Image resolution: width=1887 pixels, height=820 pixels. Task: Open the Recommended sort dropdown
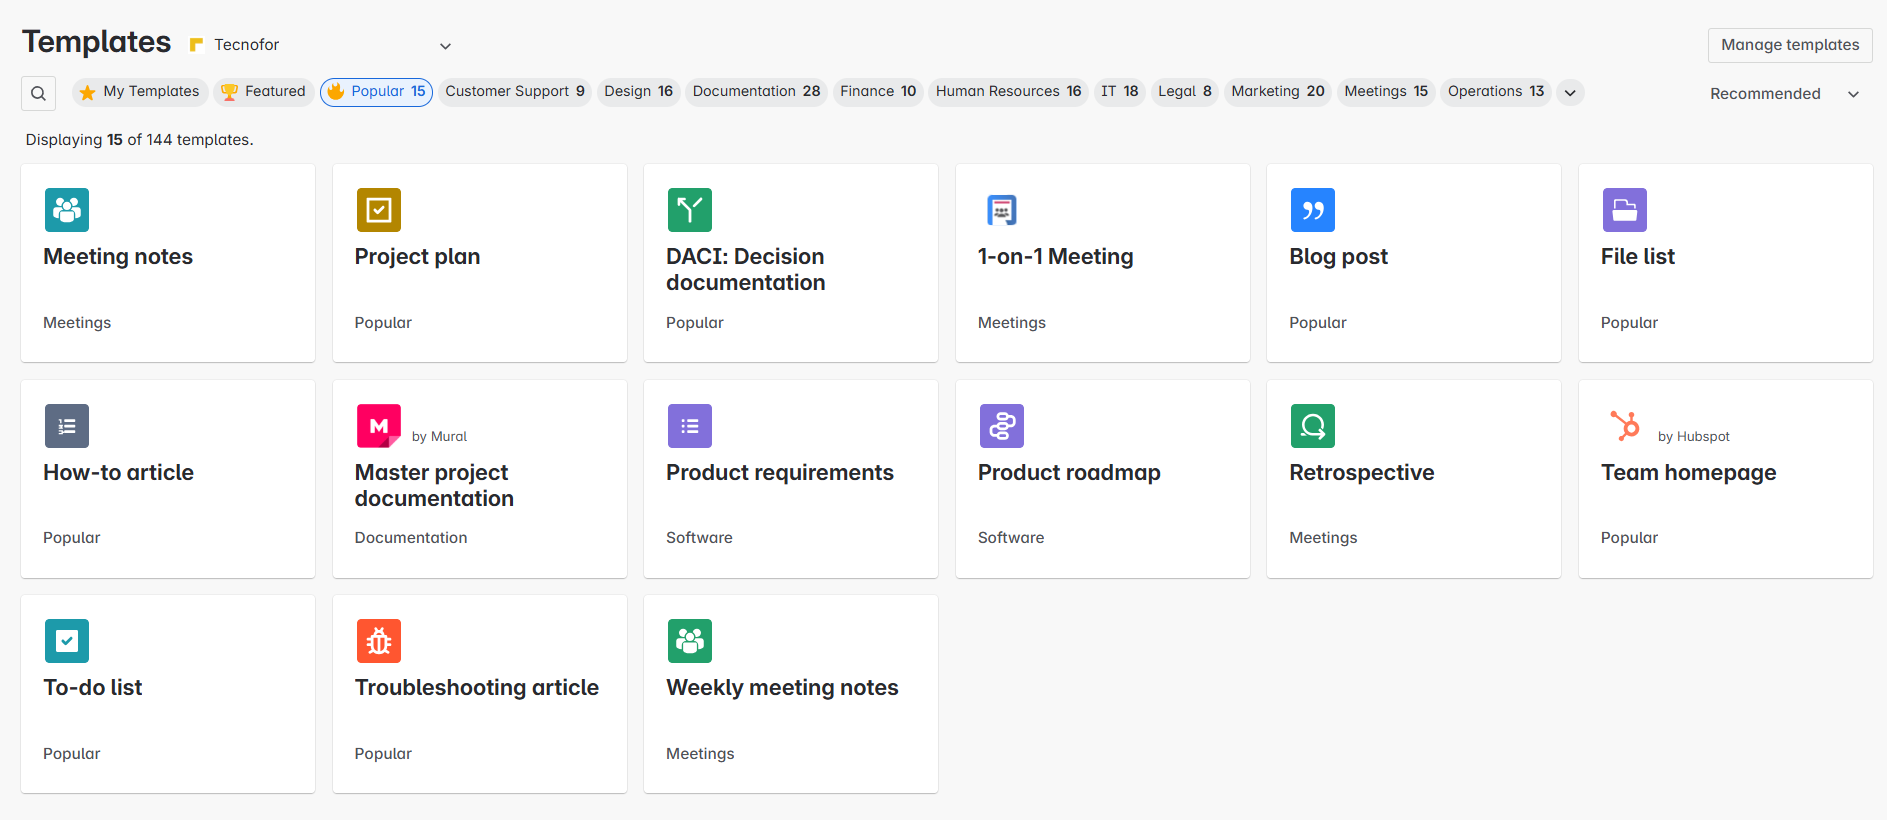(1784, 94)
